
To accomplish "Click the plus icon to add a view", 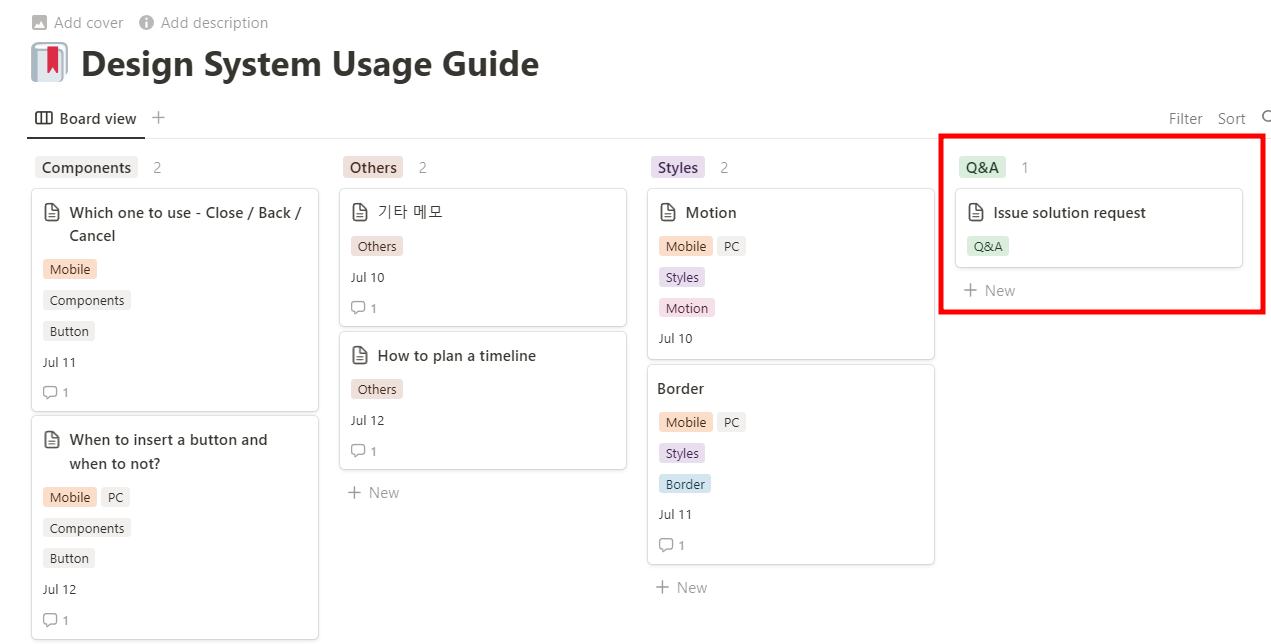I will 158,117.
